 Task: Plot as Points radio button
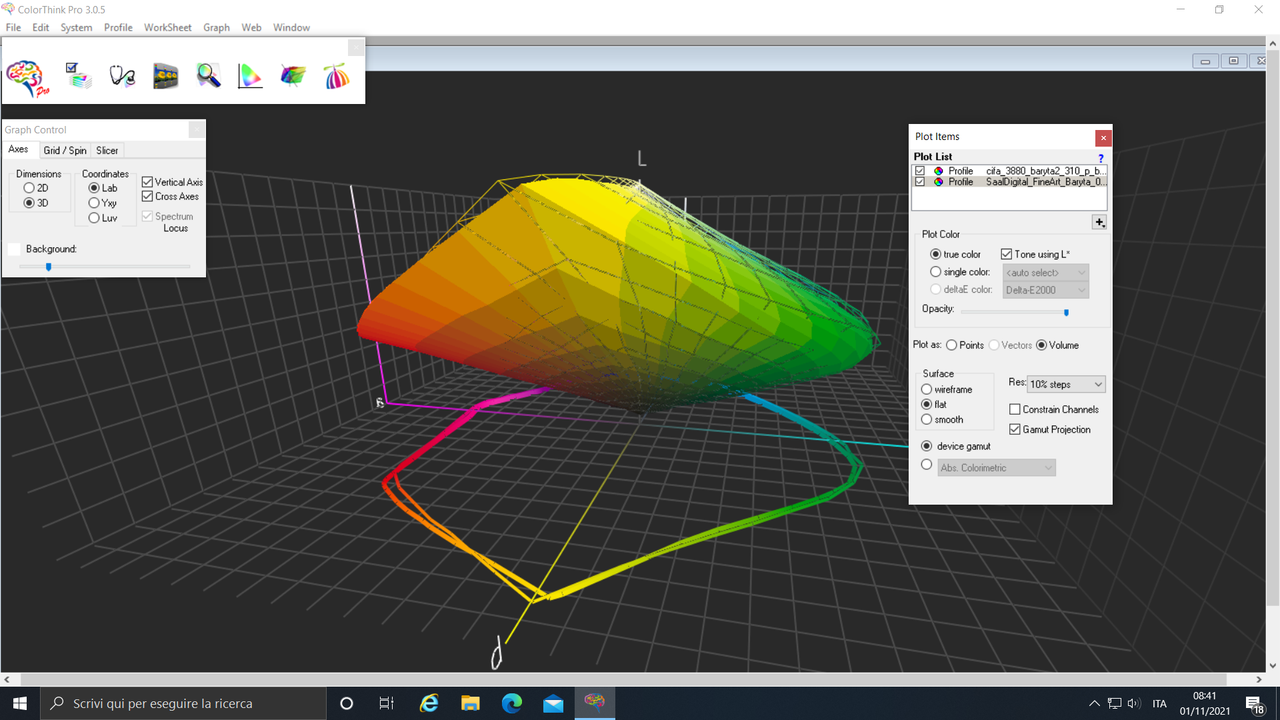point(952,345)
